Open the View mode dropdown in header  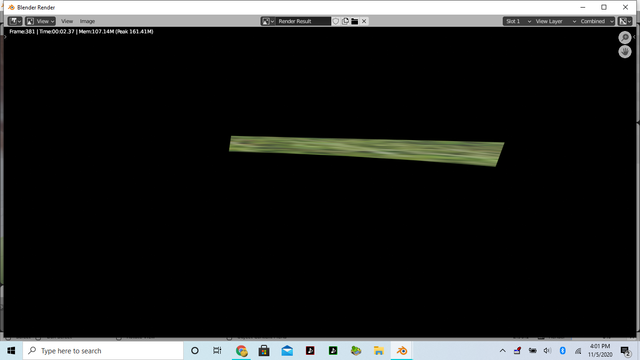click(x=40, y=21)
